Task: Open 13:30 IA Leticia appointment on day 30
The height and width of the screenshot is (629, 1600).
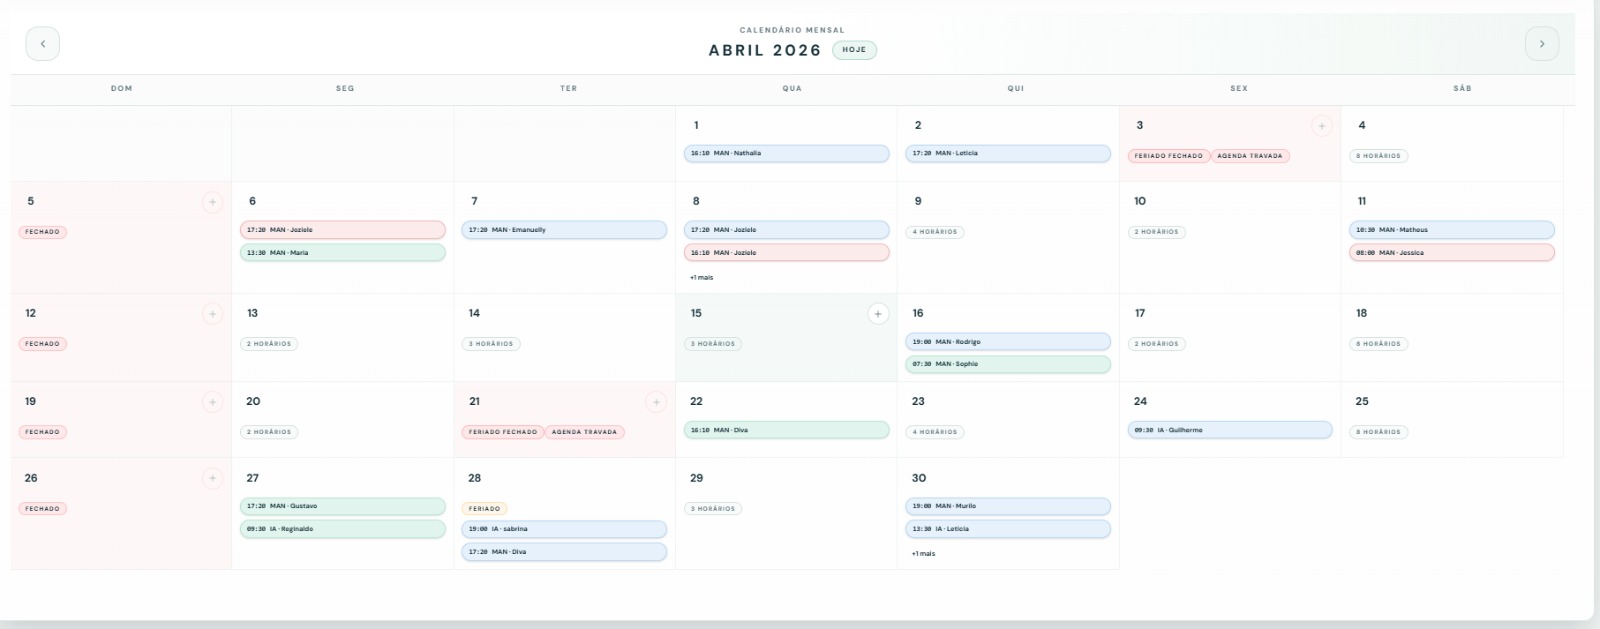Action: [x=1008, y=529]
